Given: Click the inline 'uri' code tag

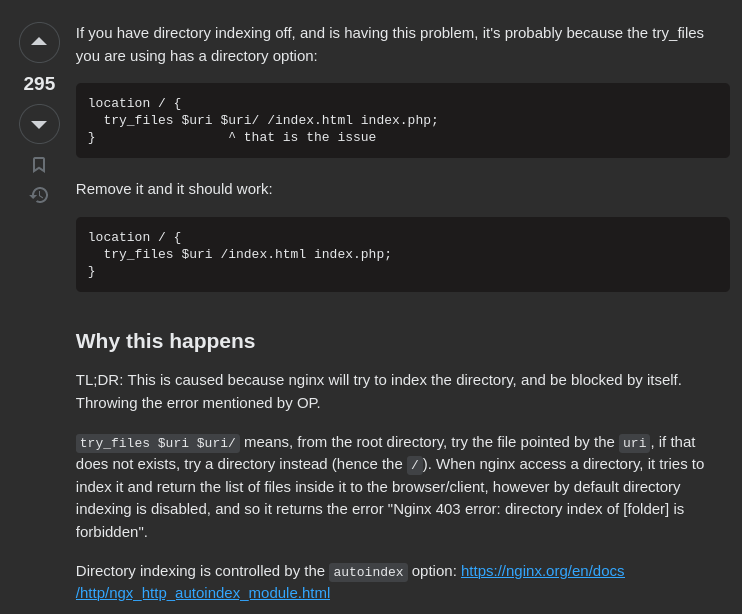Looking at the screenshot, I should (x=634, y=443).
